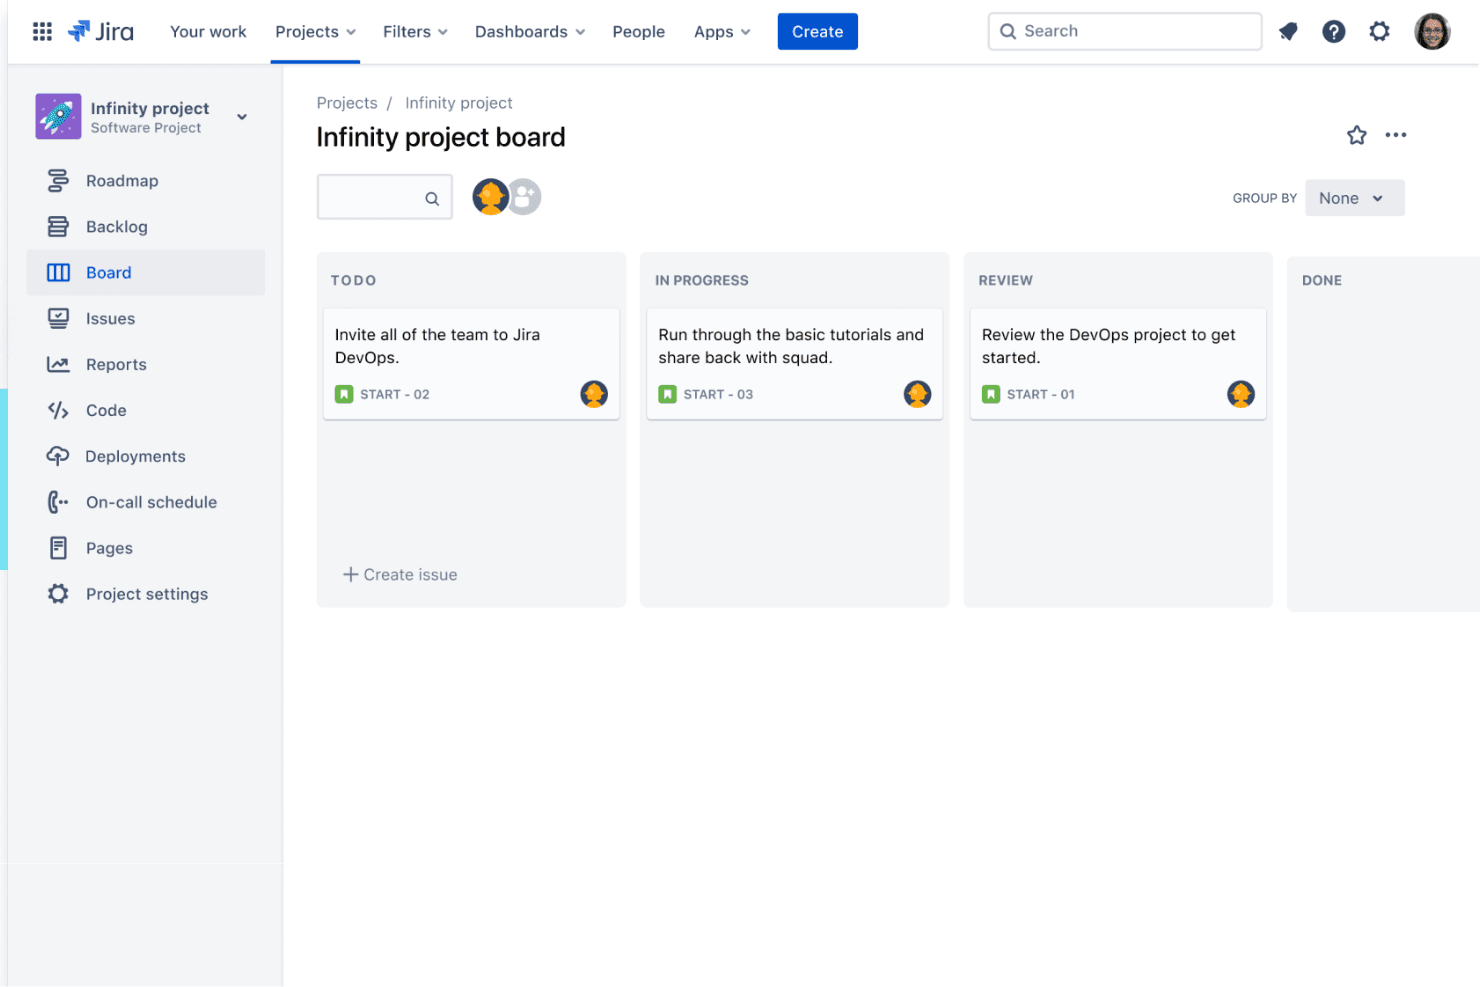The height and width of the screenshot is (987, 1480).
Task: Click assignee avatar on START - 02 card
Action: (594, 394)
